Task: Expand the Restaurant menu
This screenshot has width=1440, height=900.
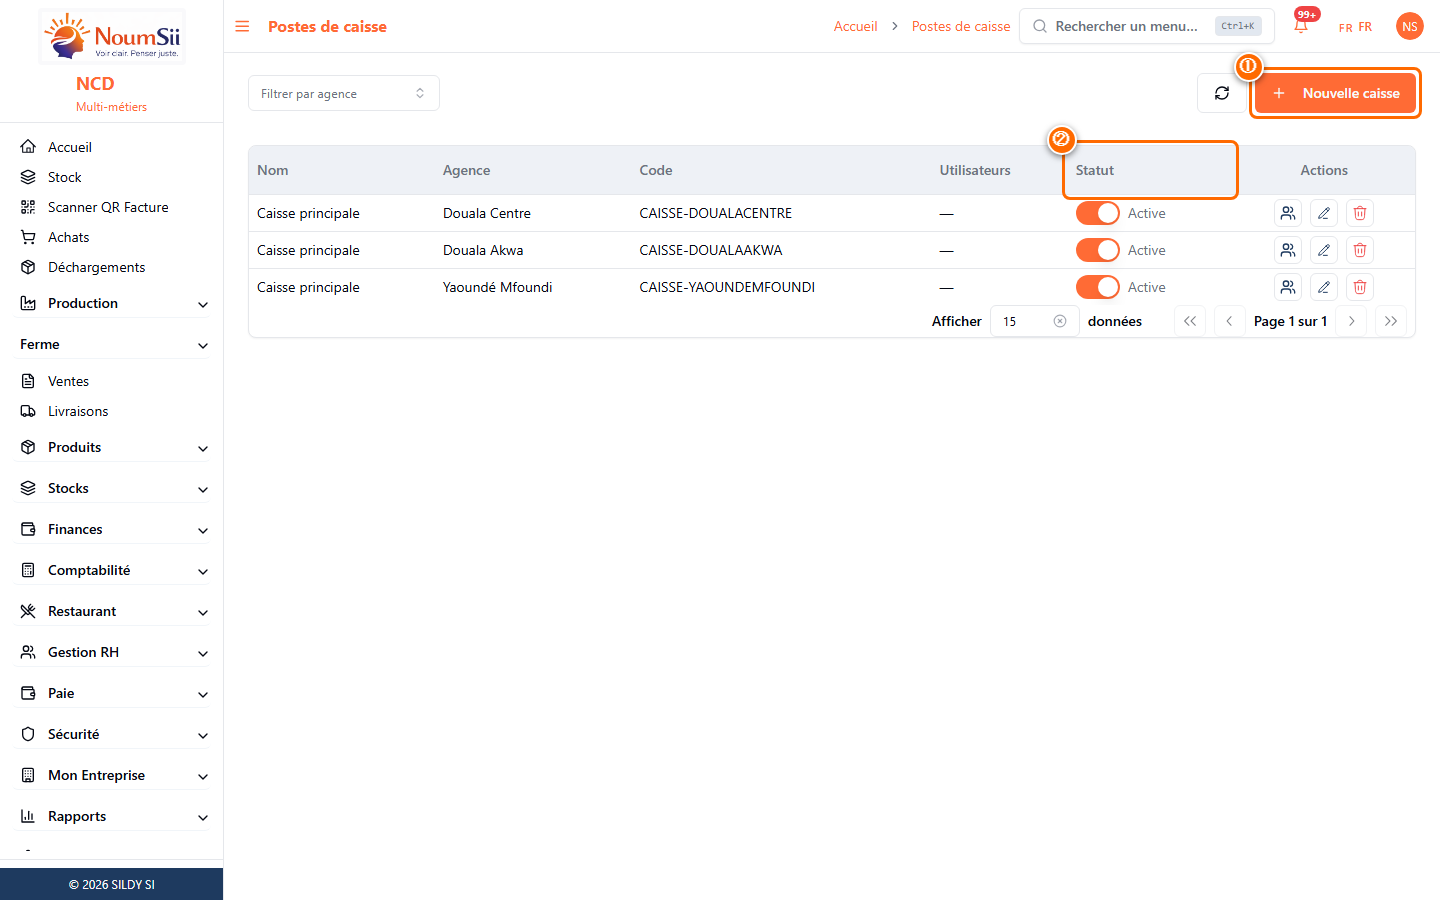Action: tap(114, 611)
